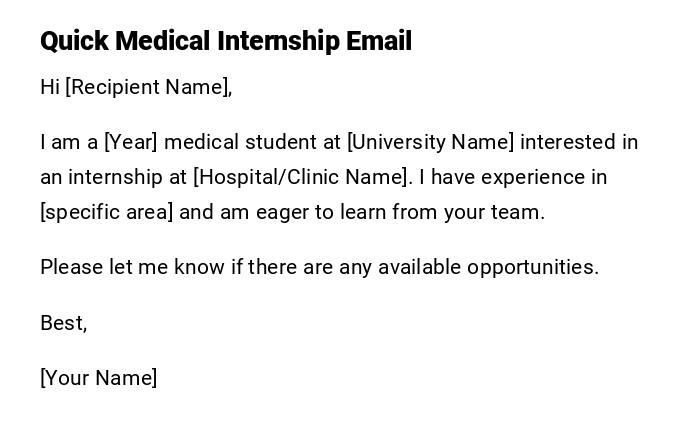Click the [Year] placeholder text
The image size is (700, 440).
[x=131, y=142]
